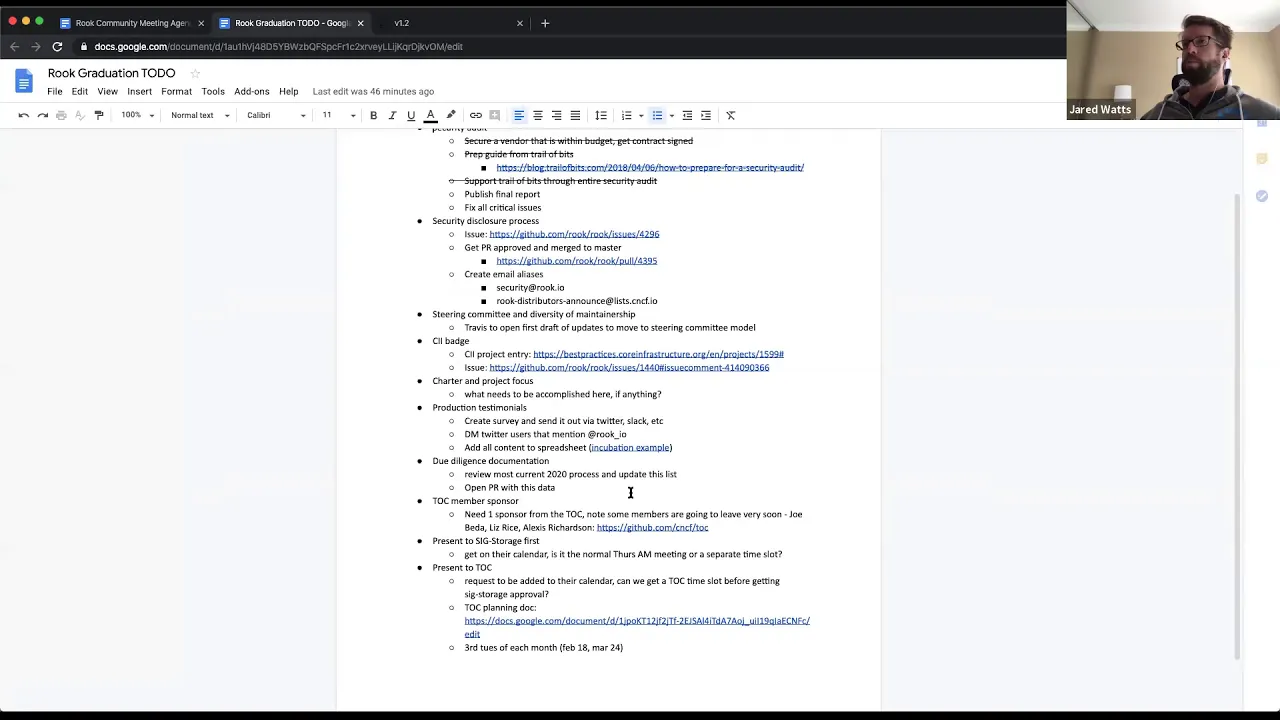Justify the text alignment

tap(575, 115)
